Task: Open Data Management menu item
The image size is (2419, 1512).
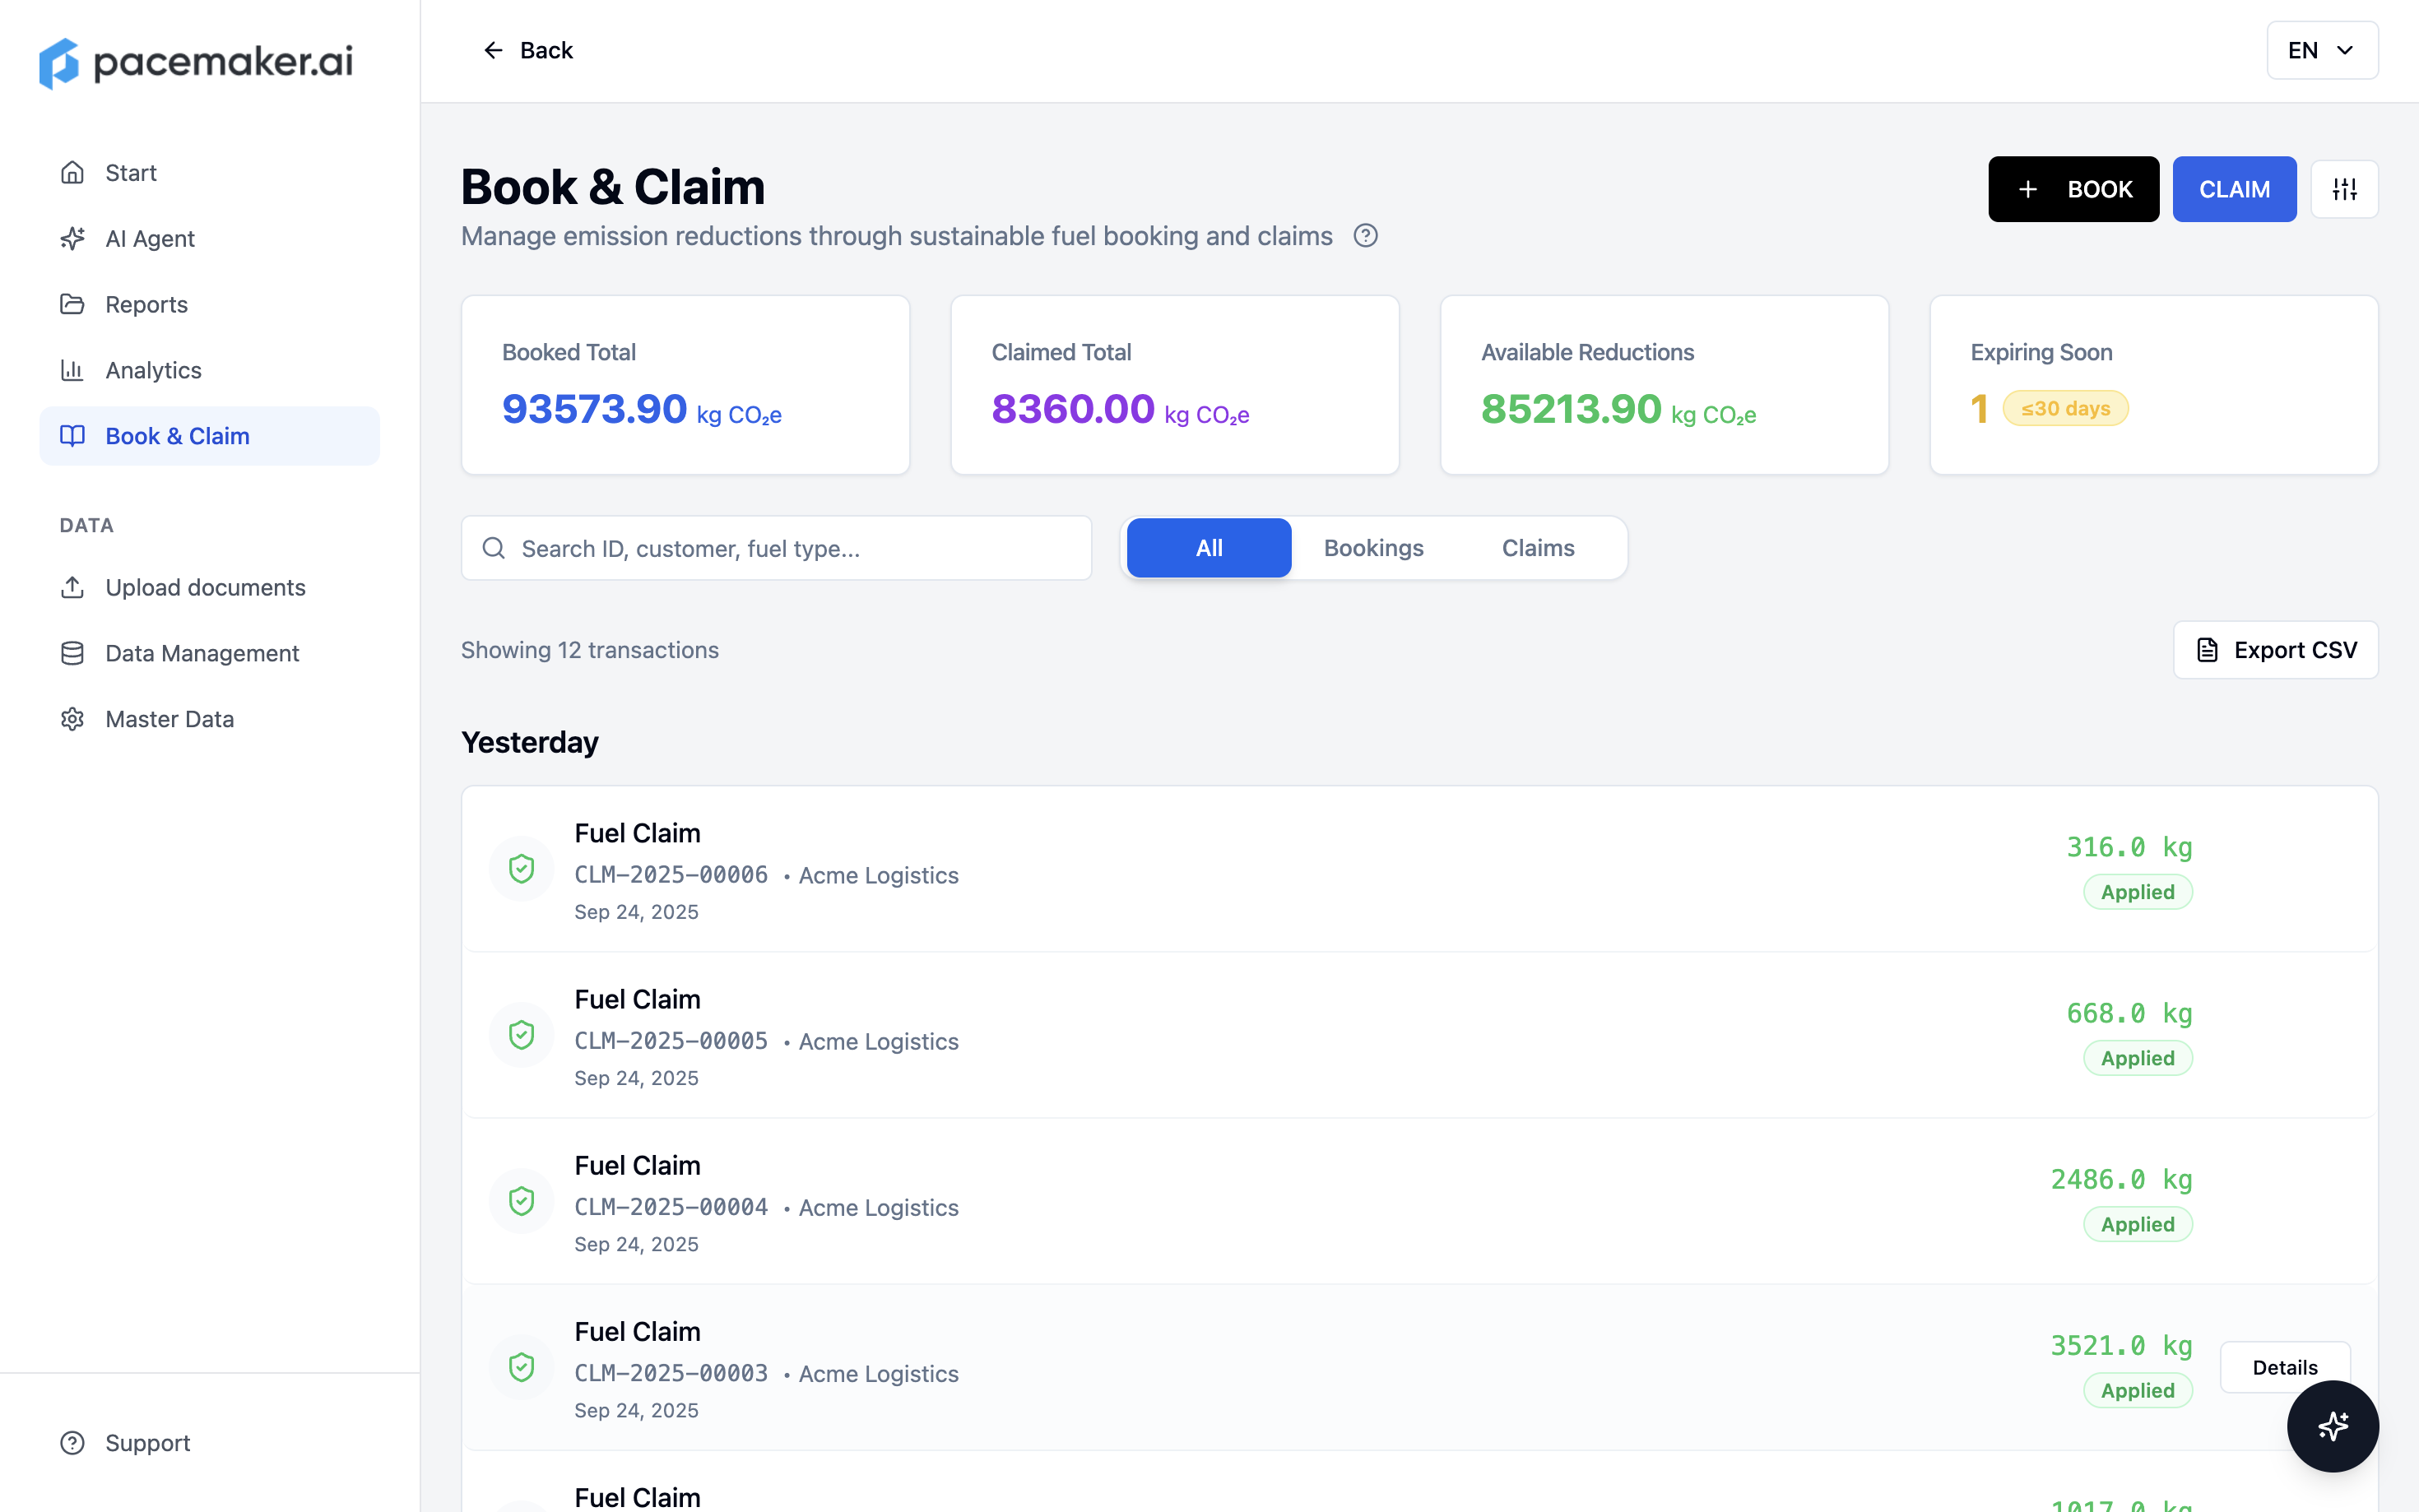Action: coord(209,653)
